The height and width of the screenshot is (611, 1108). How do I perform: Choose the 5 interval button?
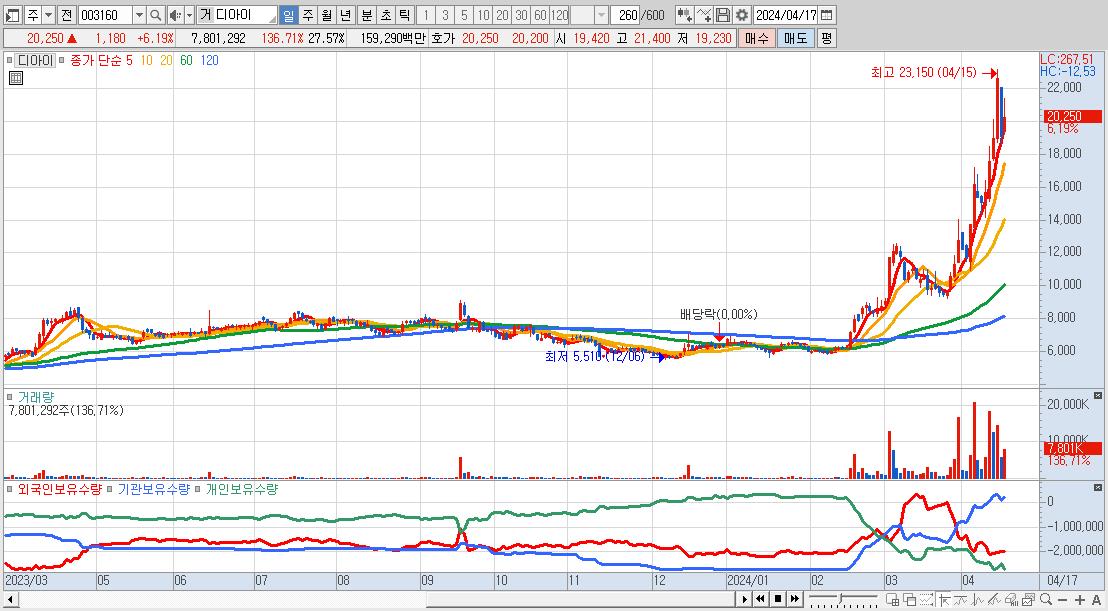point(464,15)
